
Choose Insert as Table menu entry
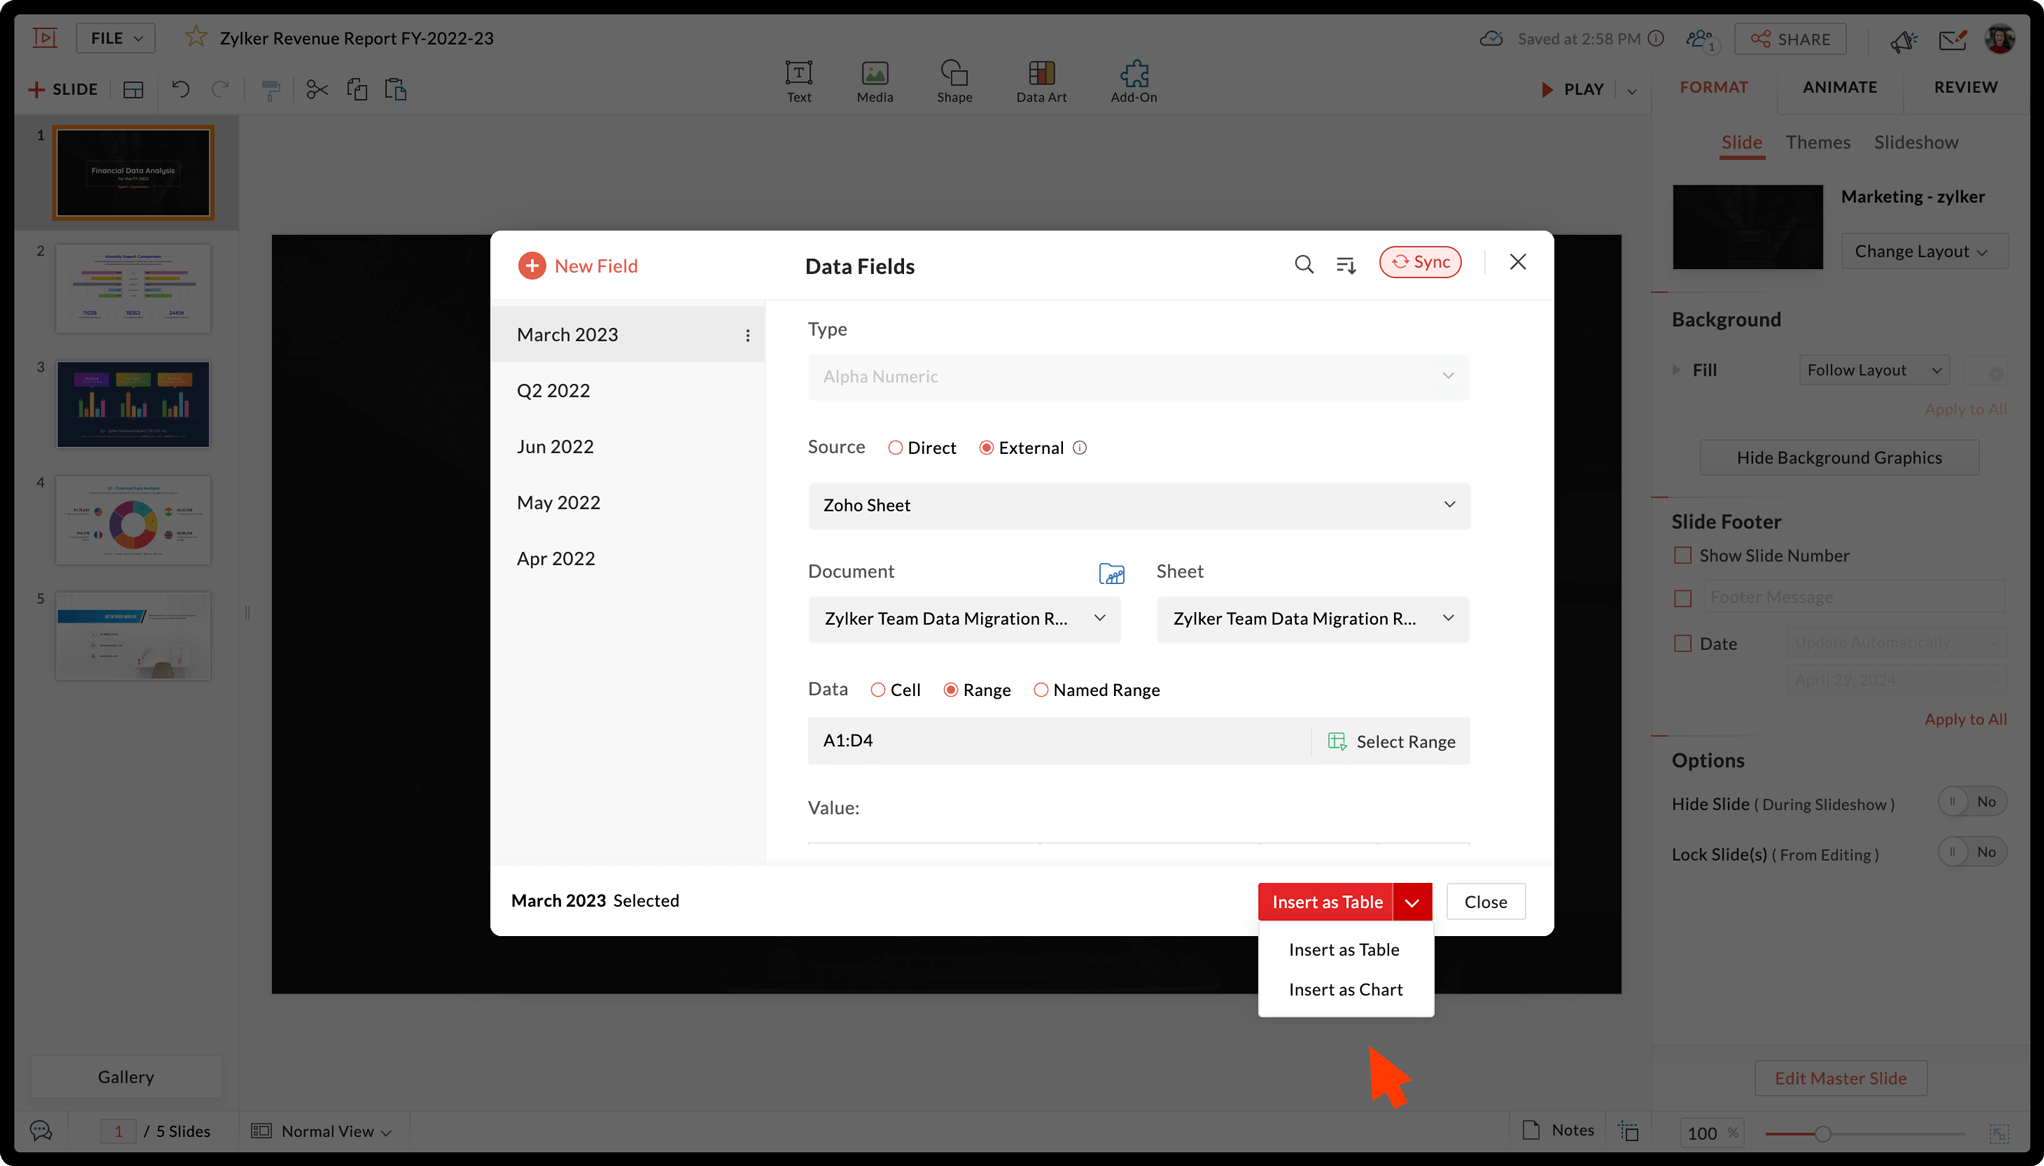point(1343,950)
